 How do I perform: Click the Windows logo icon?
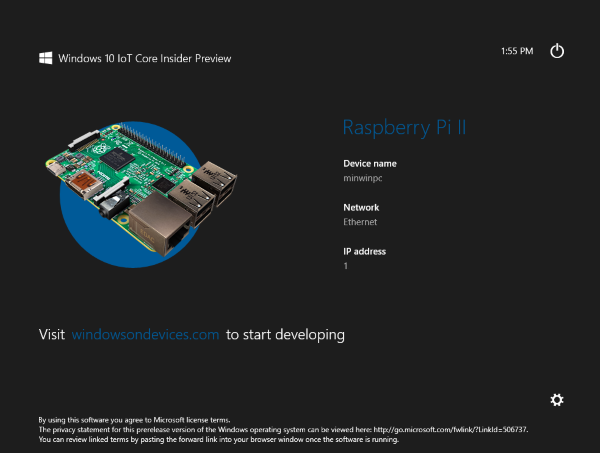(x=46, y=58)
